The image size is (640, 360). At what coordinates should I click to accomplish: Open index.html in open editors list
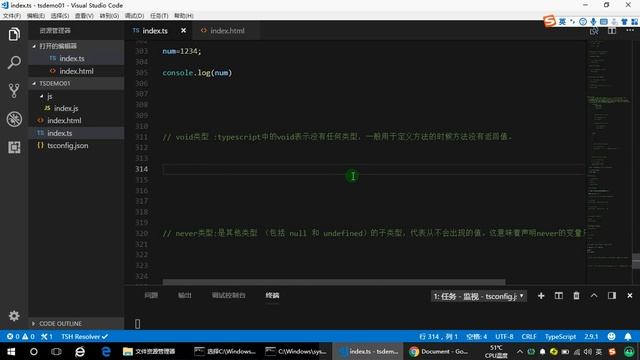[76, 71]
